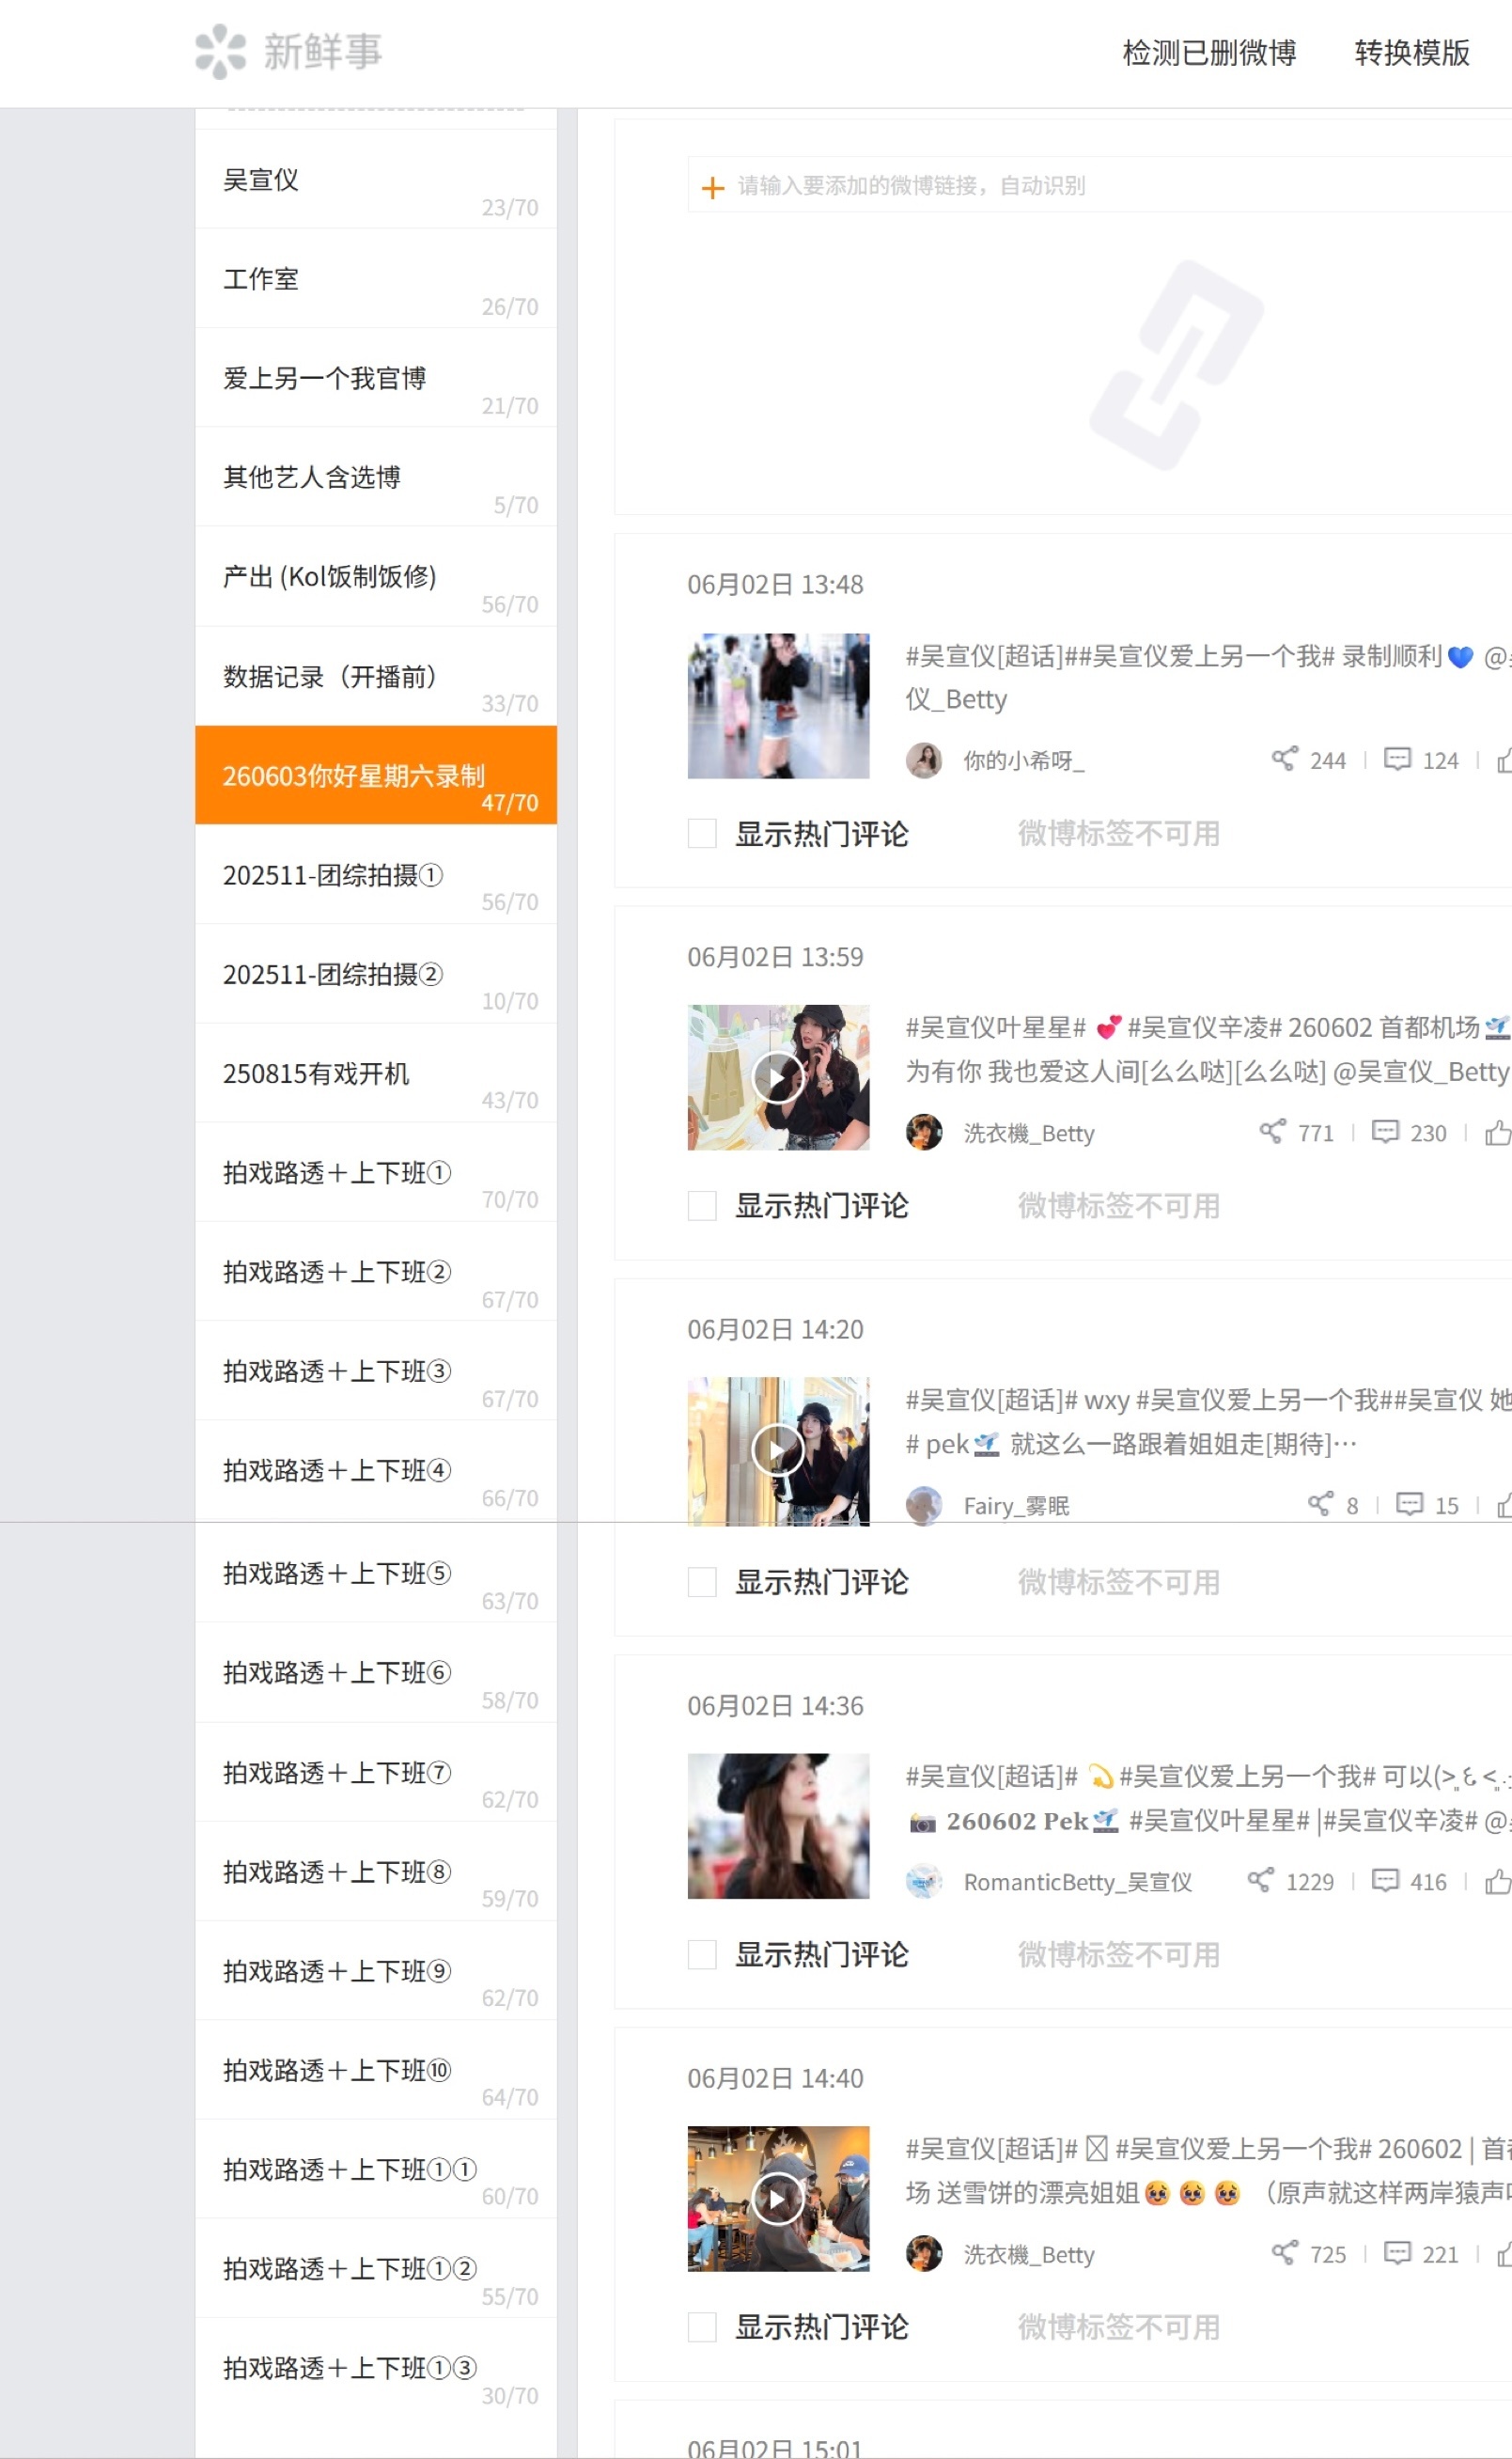Viewport: 1512px width, 2459px height.
Task: Select 数据记录（开播前）category
Action: click(x=376, y=675)
